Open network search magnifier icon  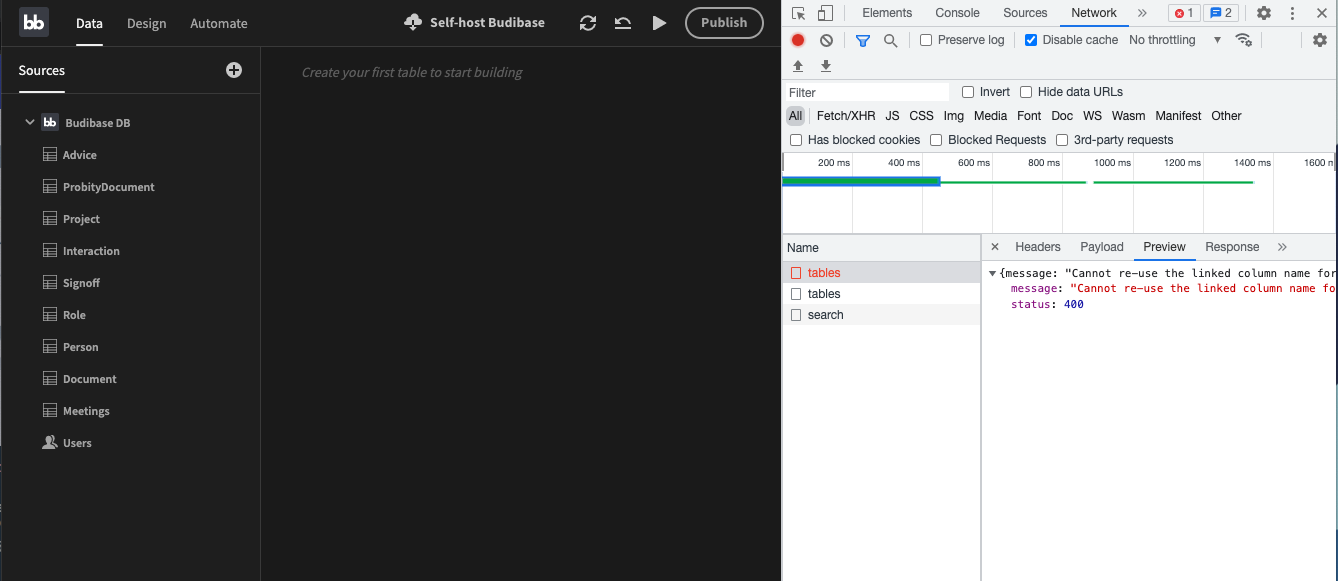pos(890,40)
